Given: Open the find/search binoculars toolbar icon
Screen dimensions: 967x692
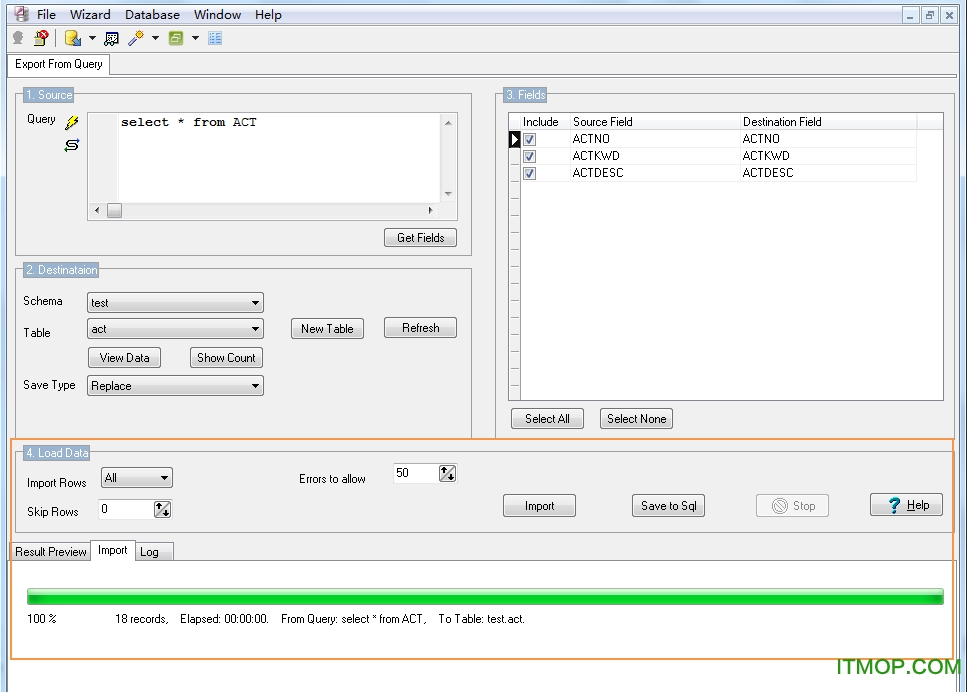Looking at the screenshot, I should tap(109, 36).
